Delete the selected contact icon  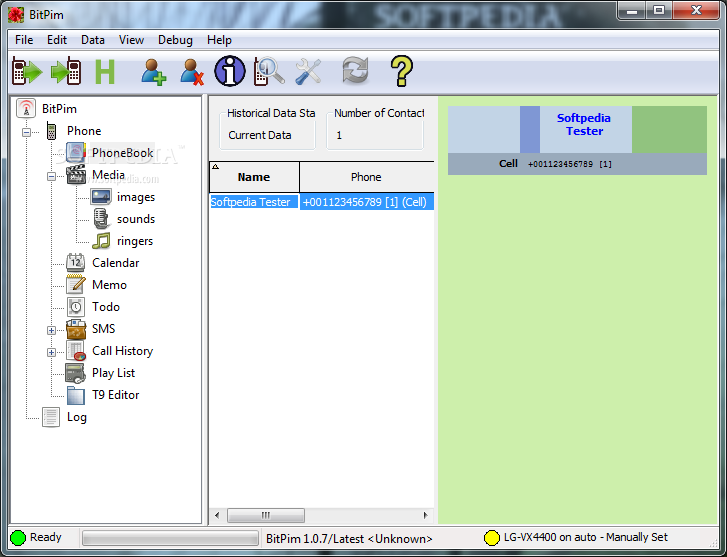tap(192, 71)
